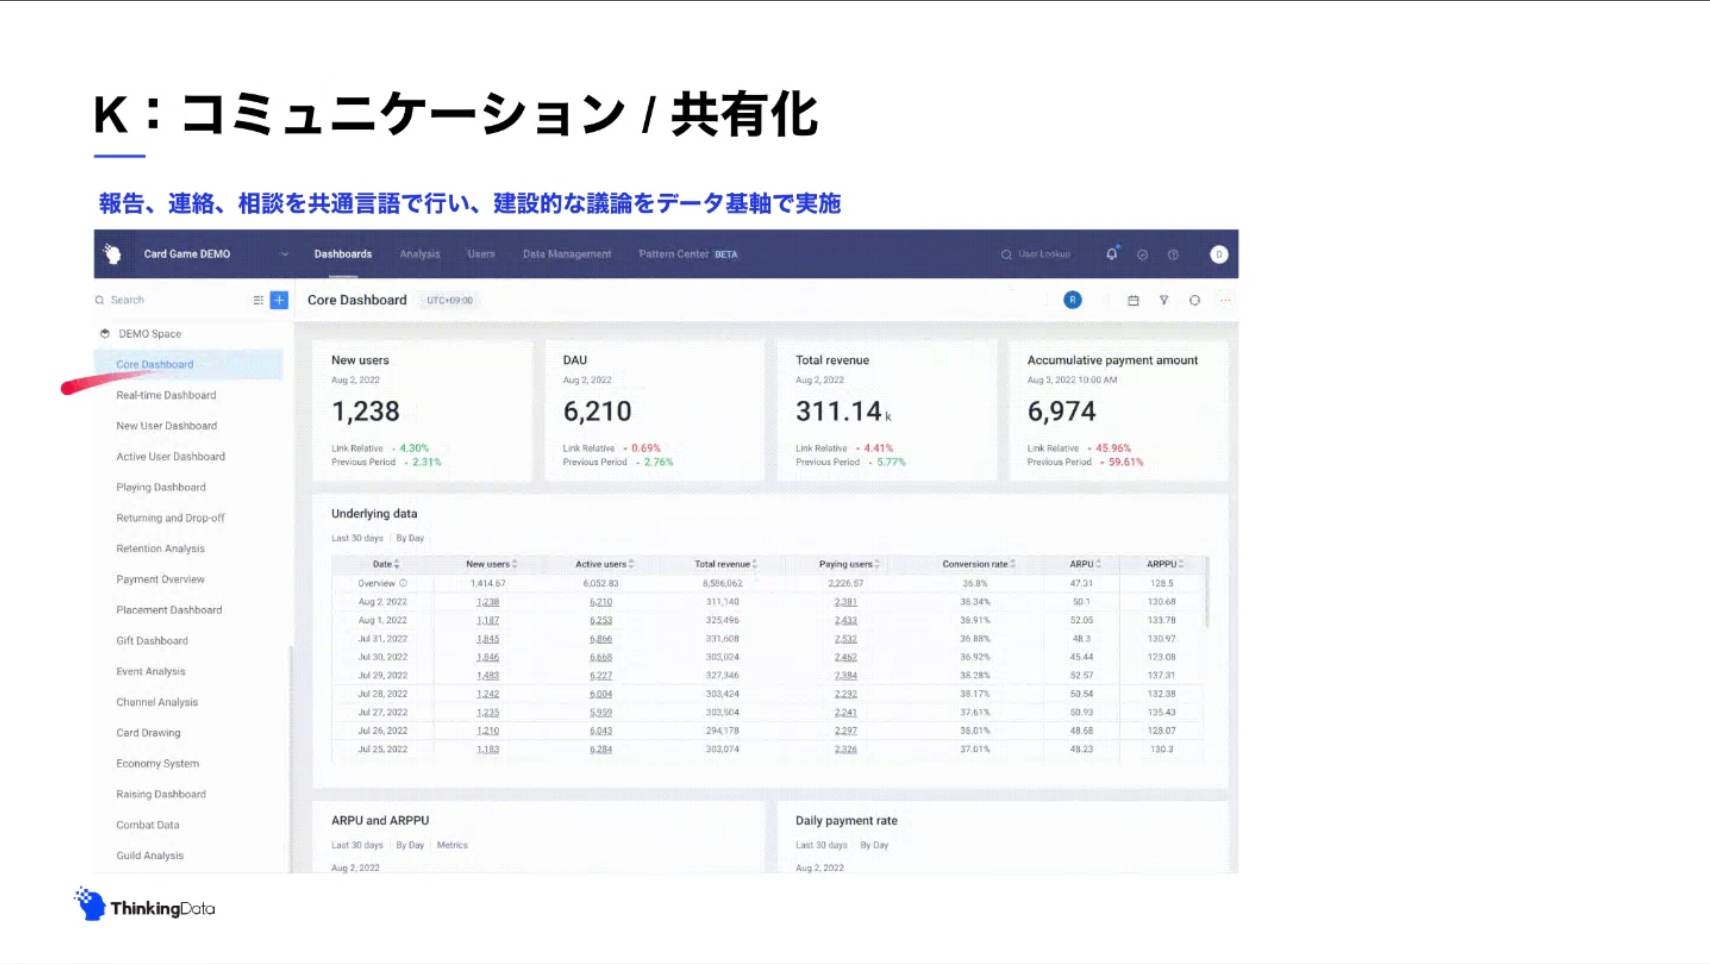Viewport: 1710px width, 964px height.
Task: Click the blue add dashboard plus button
Action: (x=279, y=300)
